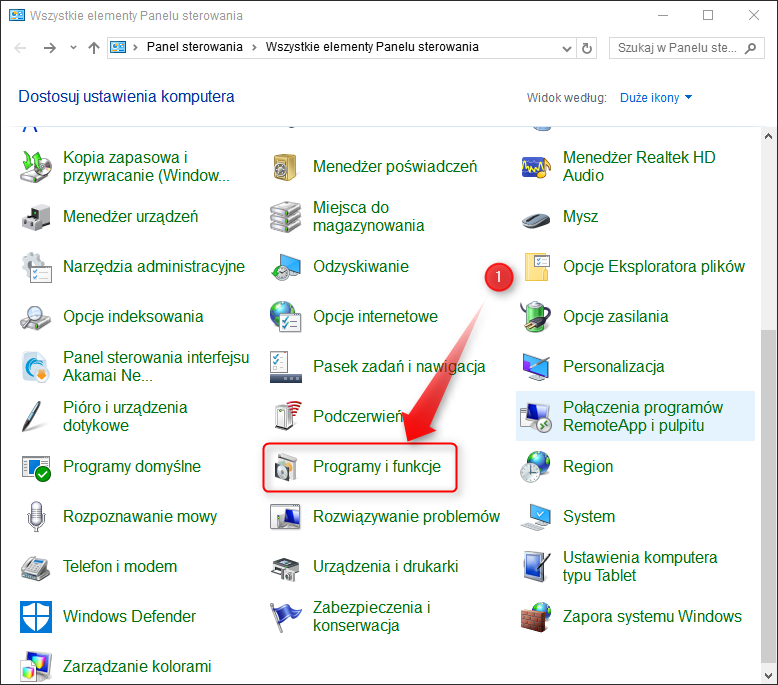Expand the Duże ikony view dropdown

pyautogui.click(x=656, y=98)
